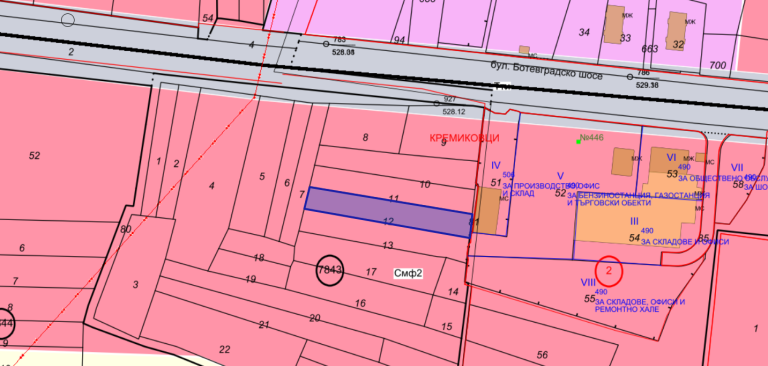
Task: Click parcel number 15
Action: pyautogui.click(x=447, y=326)
